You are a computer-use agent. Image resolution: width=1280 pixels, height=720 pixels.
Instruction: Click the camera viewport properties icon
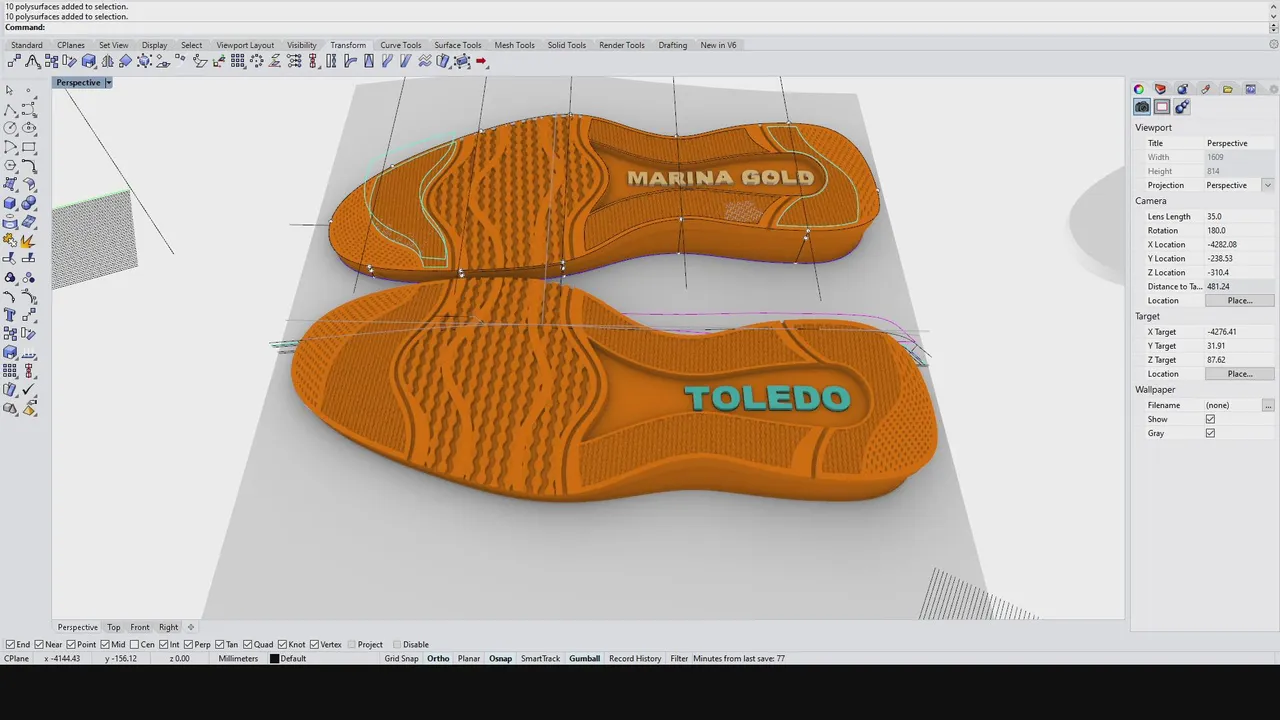click(x=1142, y=107)
